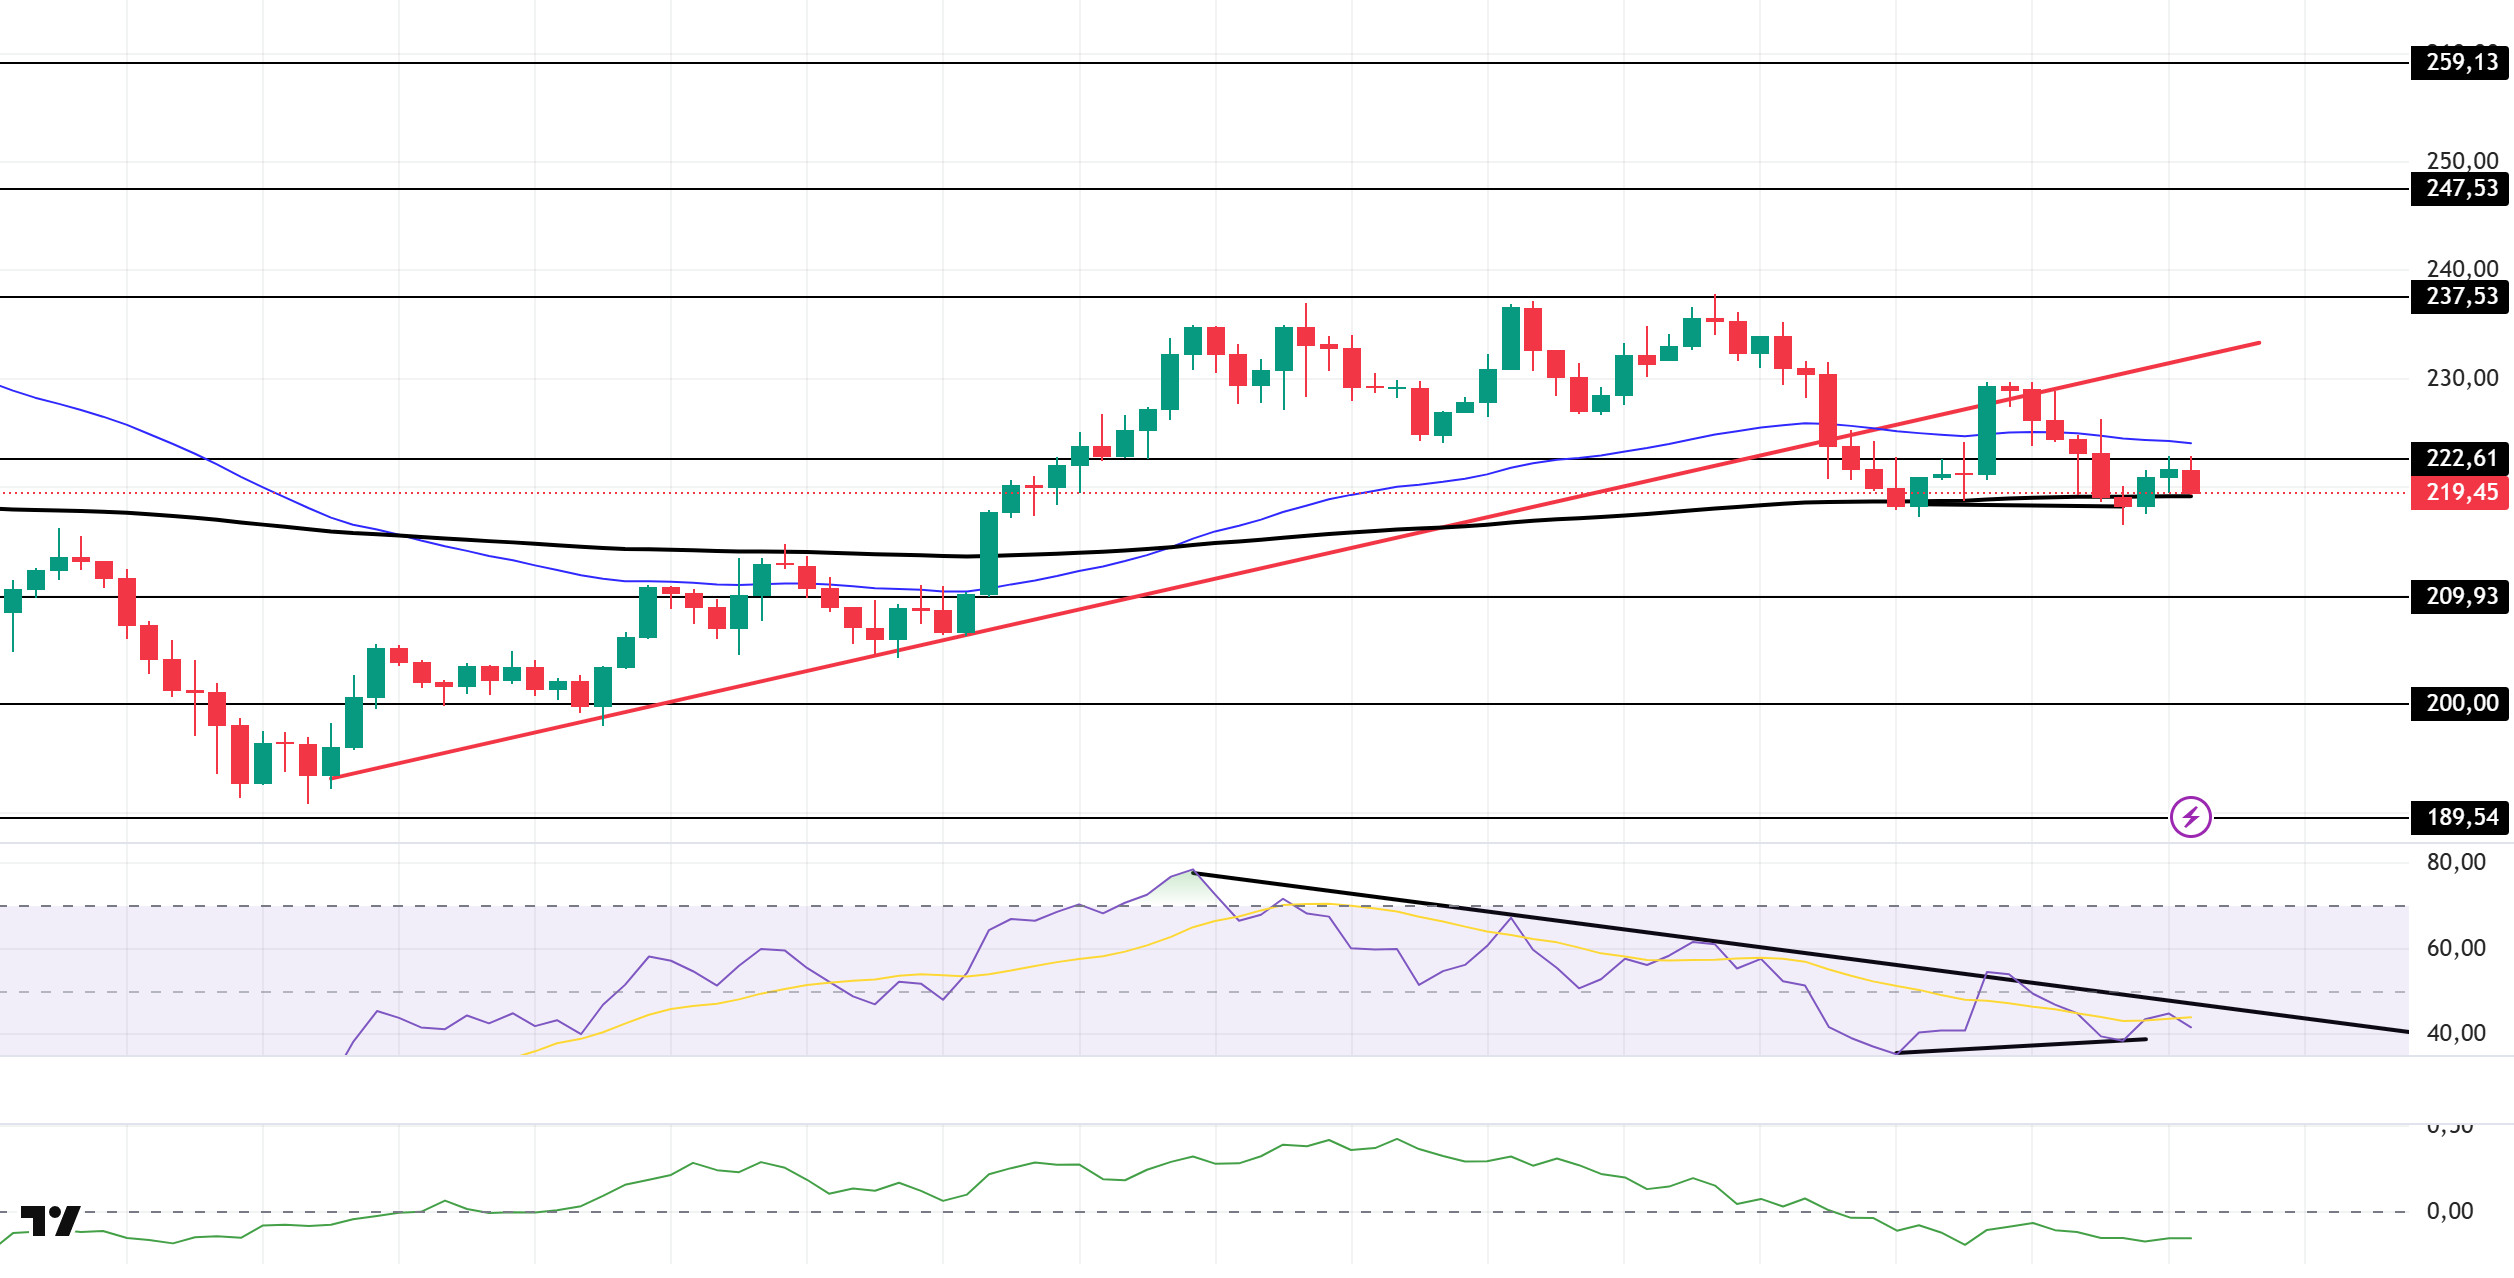Click the 80,00 RSI axis label

click(2455, 863)
